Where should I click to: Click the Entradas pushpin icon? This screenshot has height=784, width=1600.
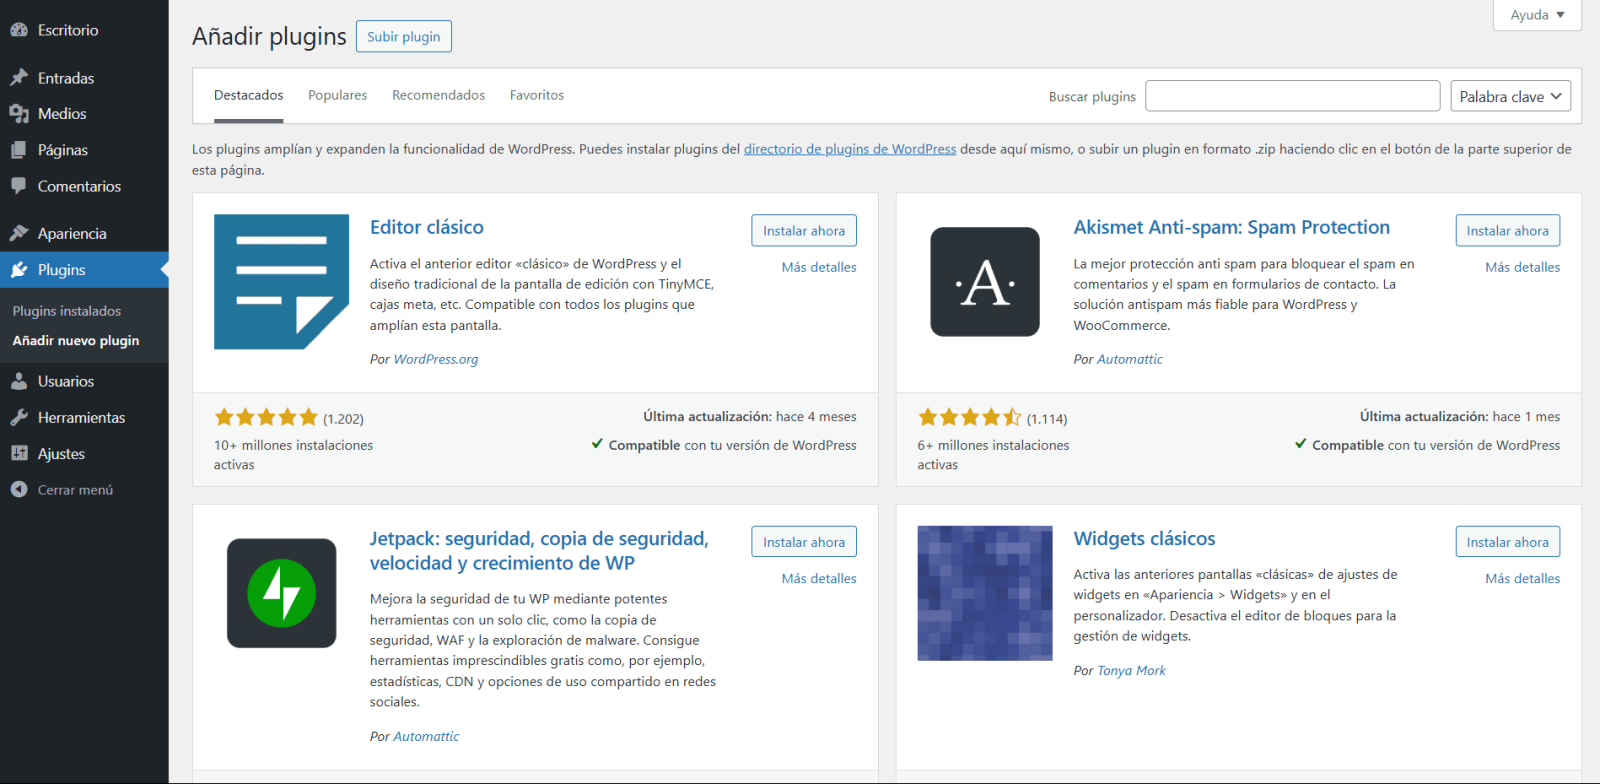point(19,78)
